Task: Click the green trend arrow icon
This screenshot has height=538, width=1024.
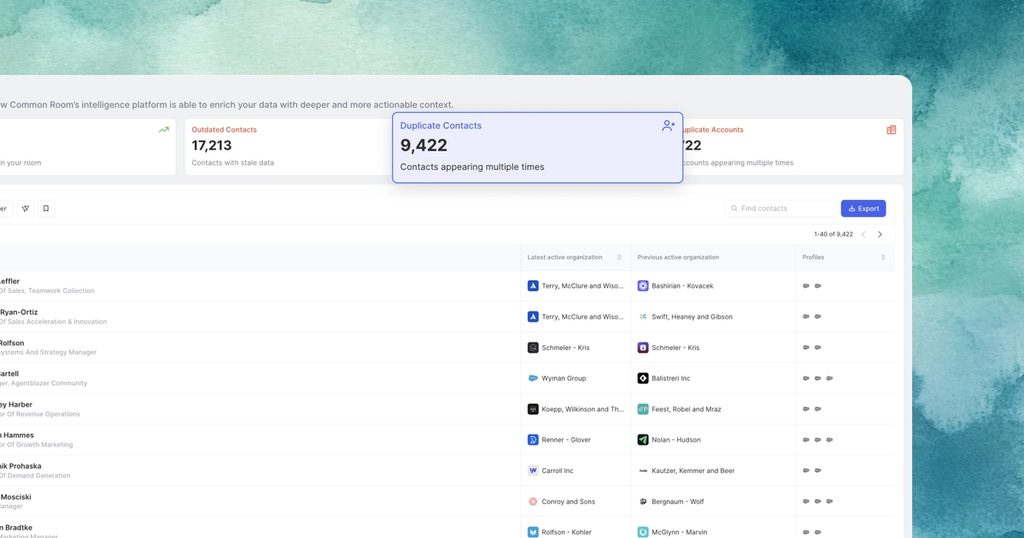Action: [x=164, y=130]
